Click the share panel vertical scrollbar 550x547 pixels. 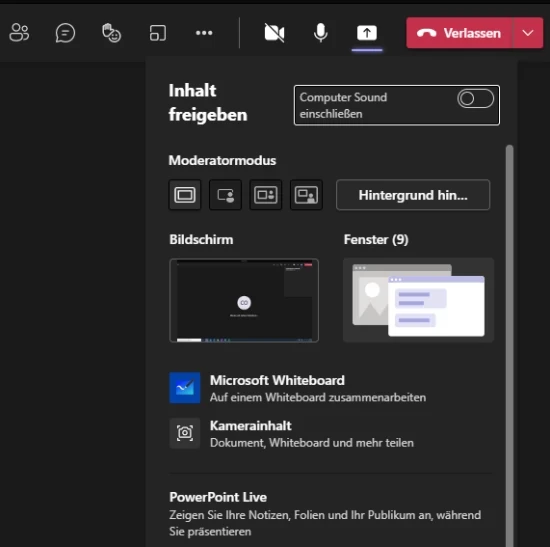coord(509,346)
